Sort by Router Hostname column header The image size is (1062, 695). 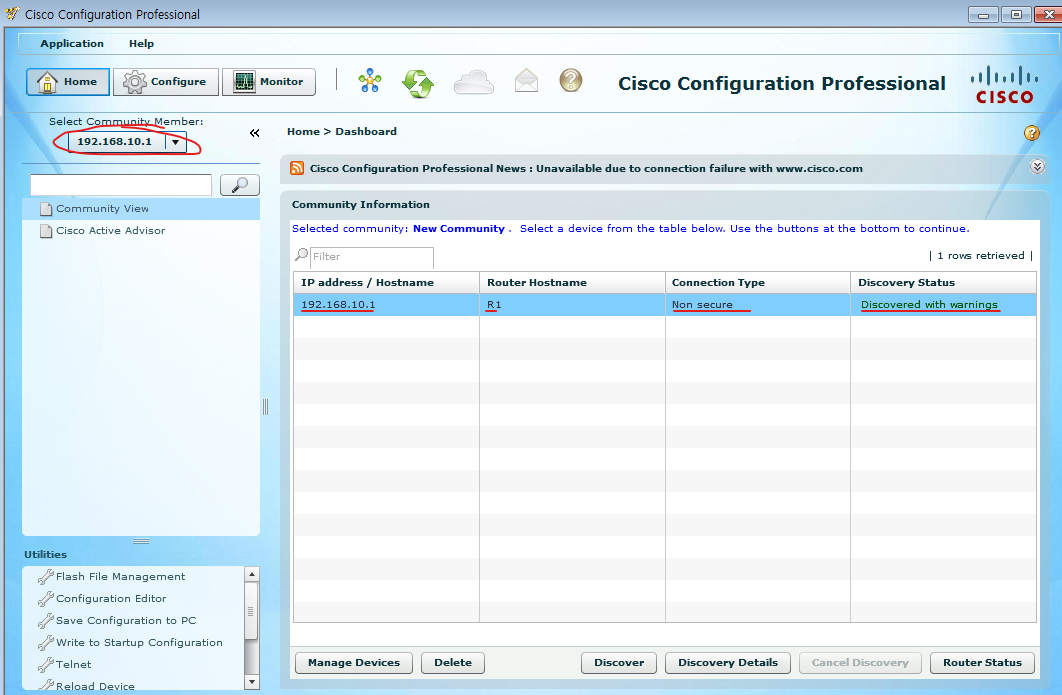(572, 282)
